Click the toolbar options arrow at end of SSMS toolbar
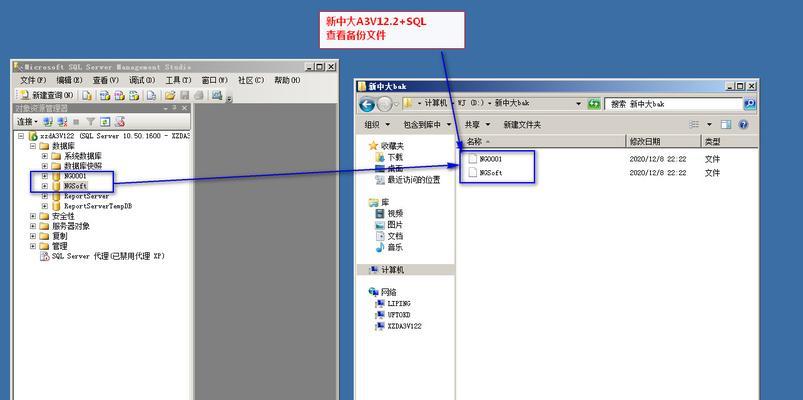Viewport: 803px width, 400px height. pyautogui.click(x=229, y=98)
